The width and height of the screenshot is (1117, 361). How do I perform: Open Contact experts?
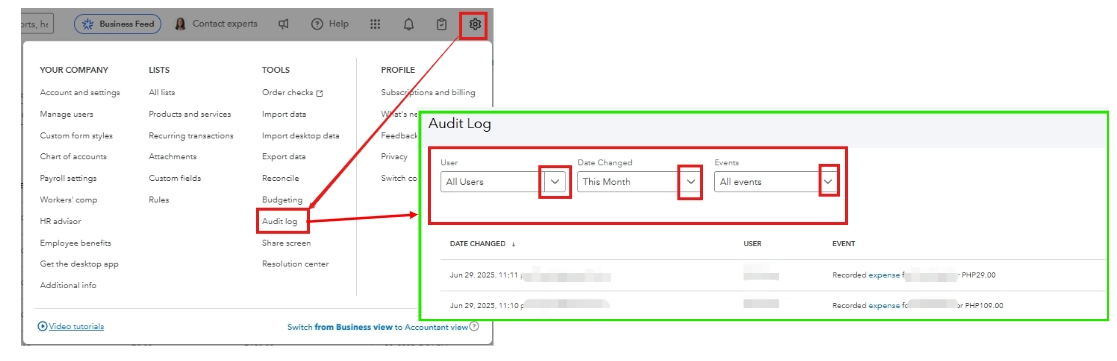pos(217,24)
